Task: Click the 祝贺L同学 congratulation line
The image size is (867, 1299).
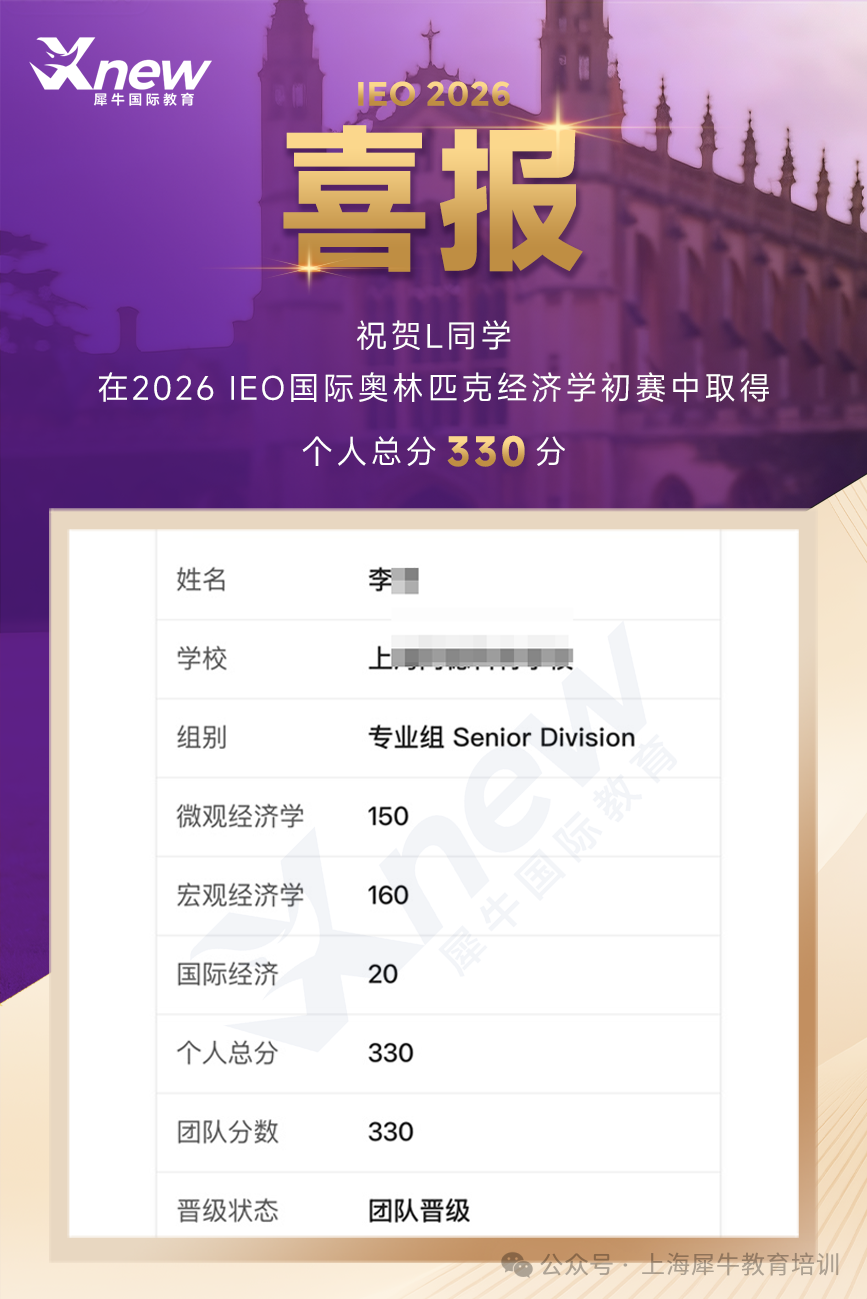Action: click(x=433, y=336)
